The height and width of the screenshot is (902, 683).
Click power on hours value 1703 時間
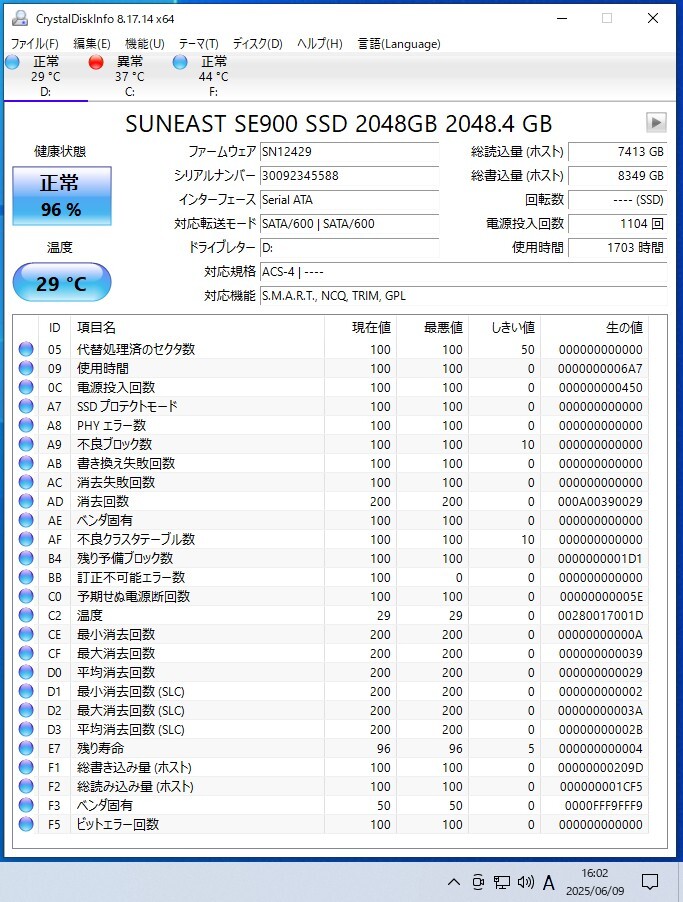tap(617, 247)
